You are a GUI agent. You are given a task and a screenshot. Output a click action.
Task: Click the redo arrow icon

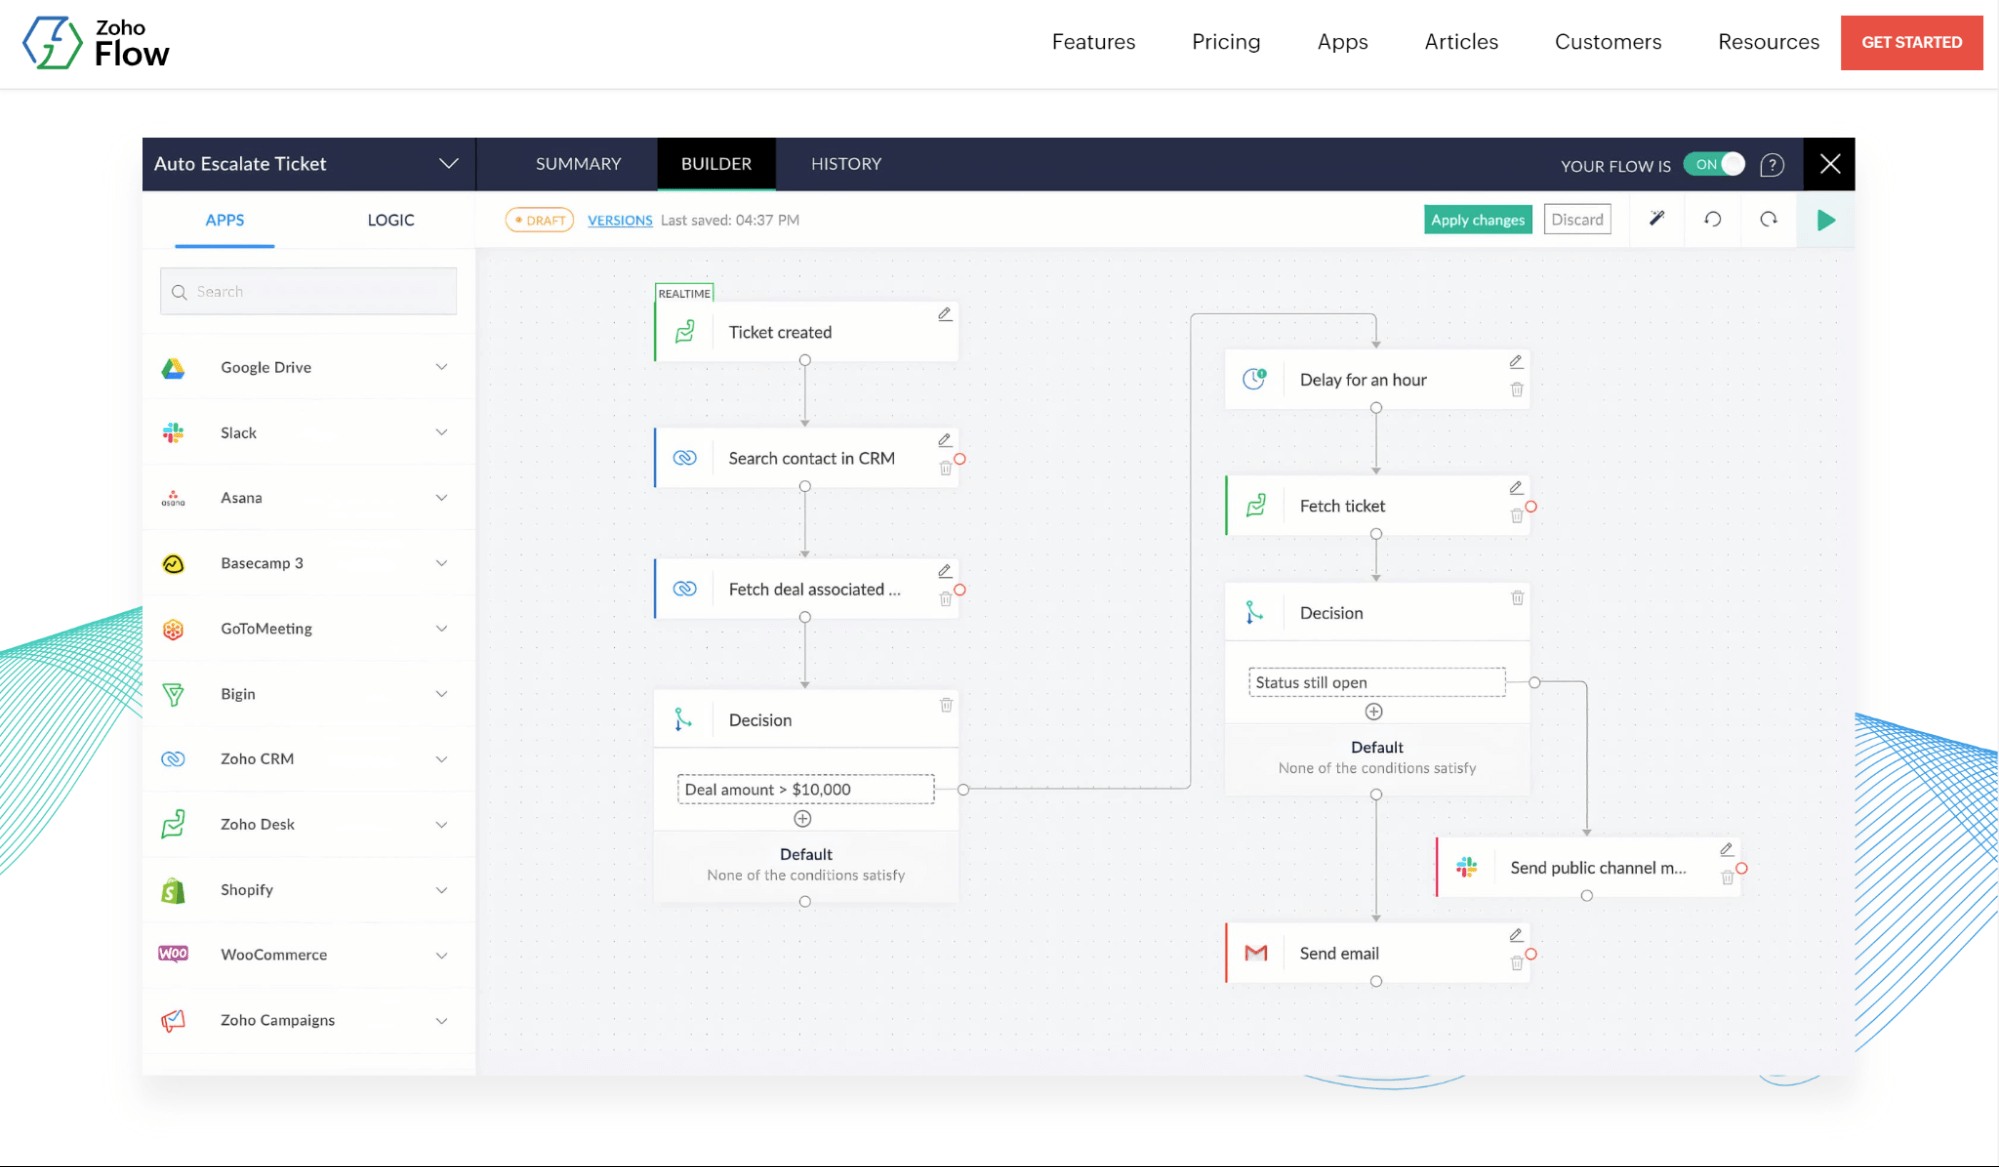[x=1768, y=219]
